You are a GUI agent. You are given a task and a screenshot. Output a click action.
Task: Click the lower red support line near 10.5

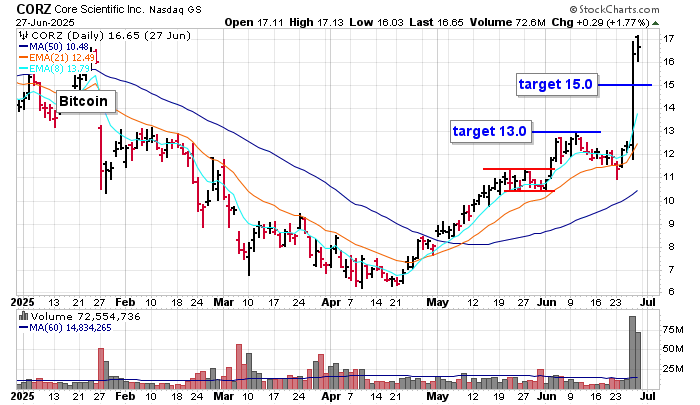coord(530,190)
